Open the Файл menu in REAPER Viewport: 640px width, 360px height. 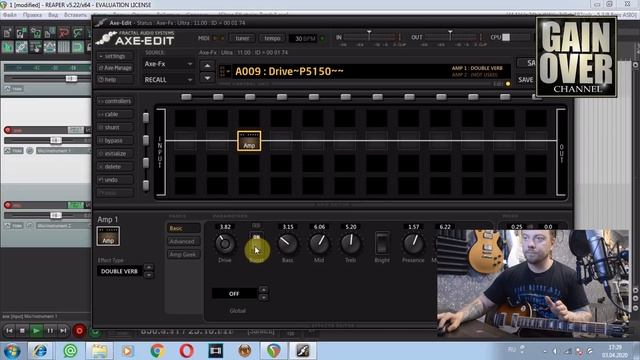pyautogui.click(x=9, y=15)
